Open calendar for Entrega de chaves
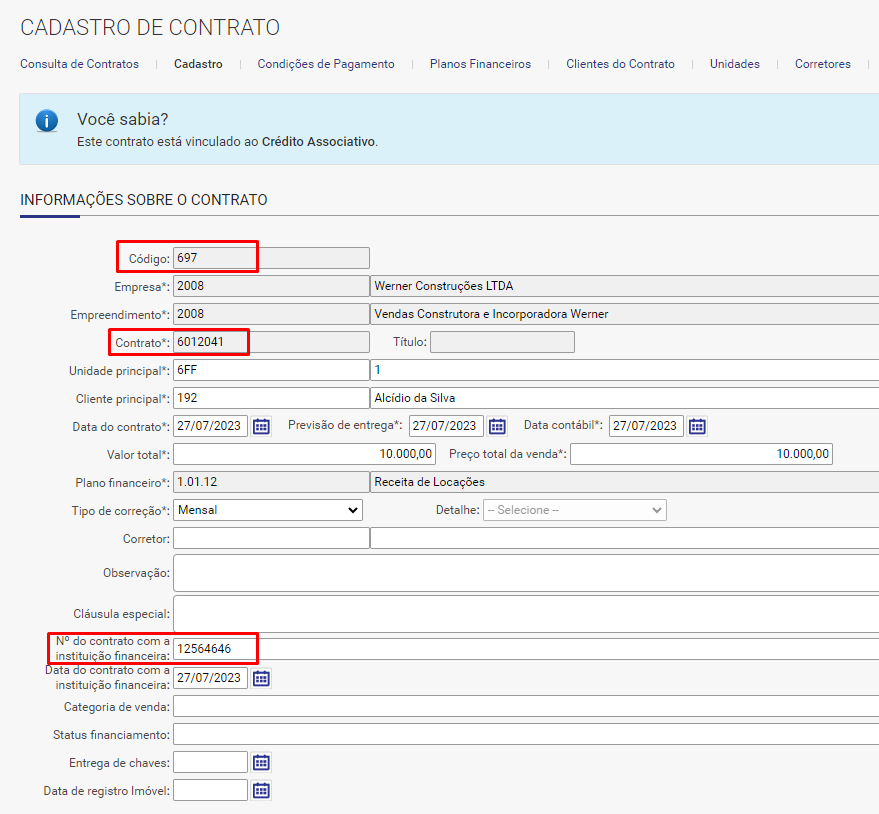The width and height of the screenshot is (879, 814). tap(261, 762)
